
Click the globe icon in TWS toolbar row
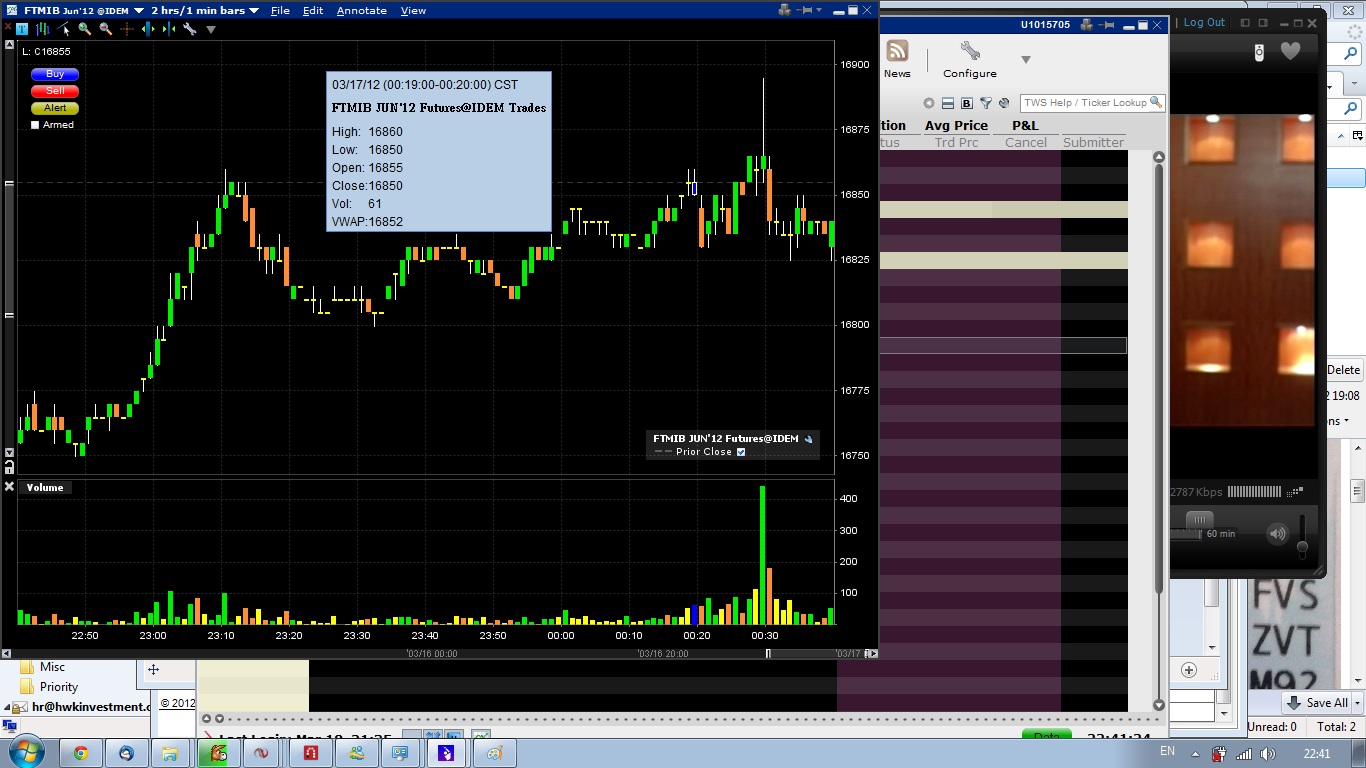click(x=1005, y=103)
